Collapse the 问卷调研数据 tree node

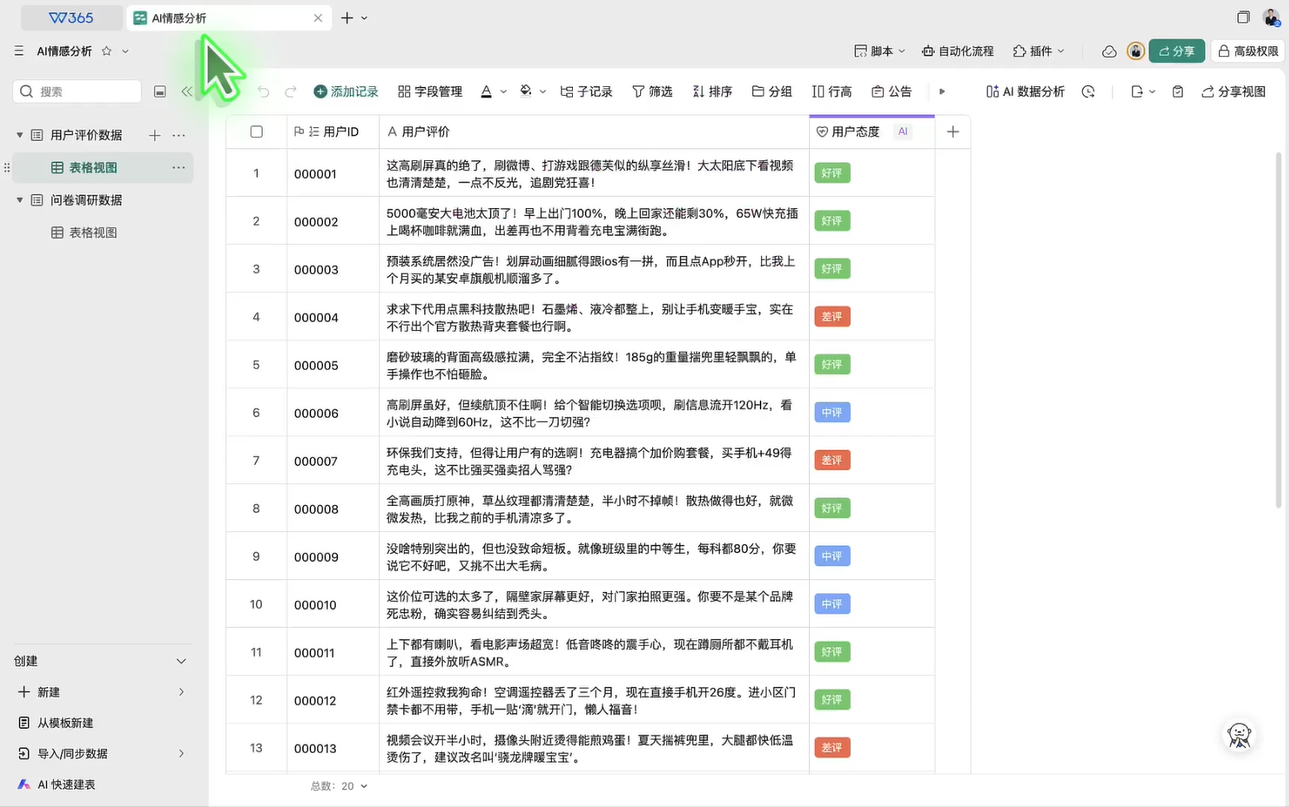pyautogui.click(x=19, y=200)
